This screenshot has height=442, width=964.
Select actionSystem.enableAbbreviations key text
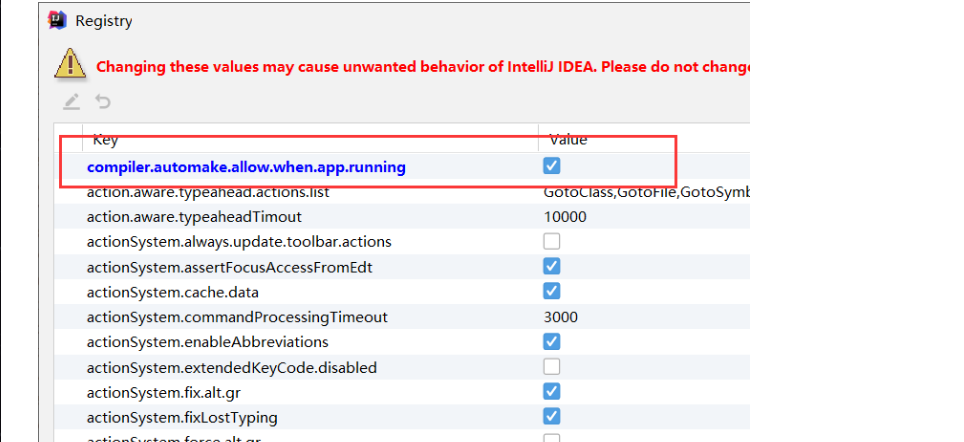(x=208, y=342)
